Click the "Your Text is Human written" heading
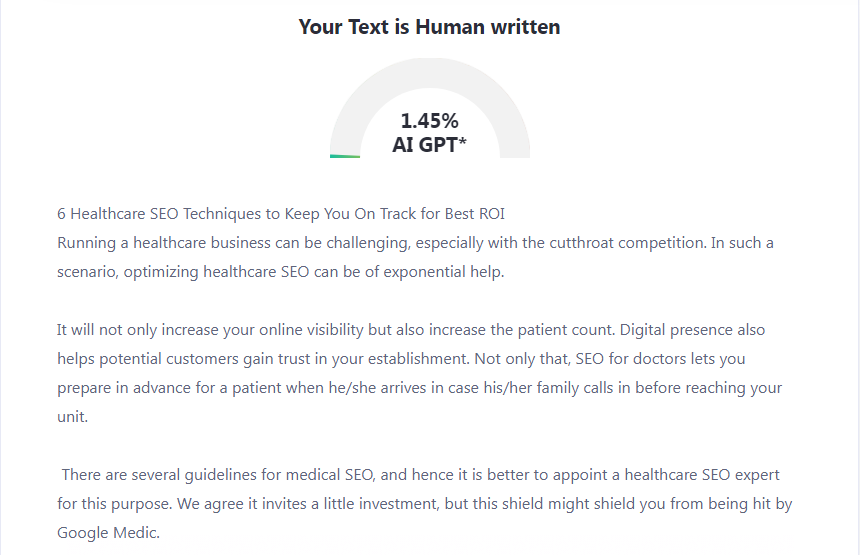860x555 pixels. (429, 27)
